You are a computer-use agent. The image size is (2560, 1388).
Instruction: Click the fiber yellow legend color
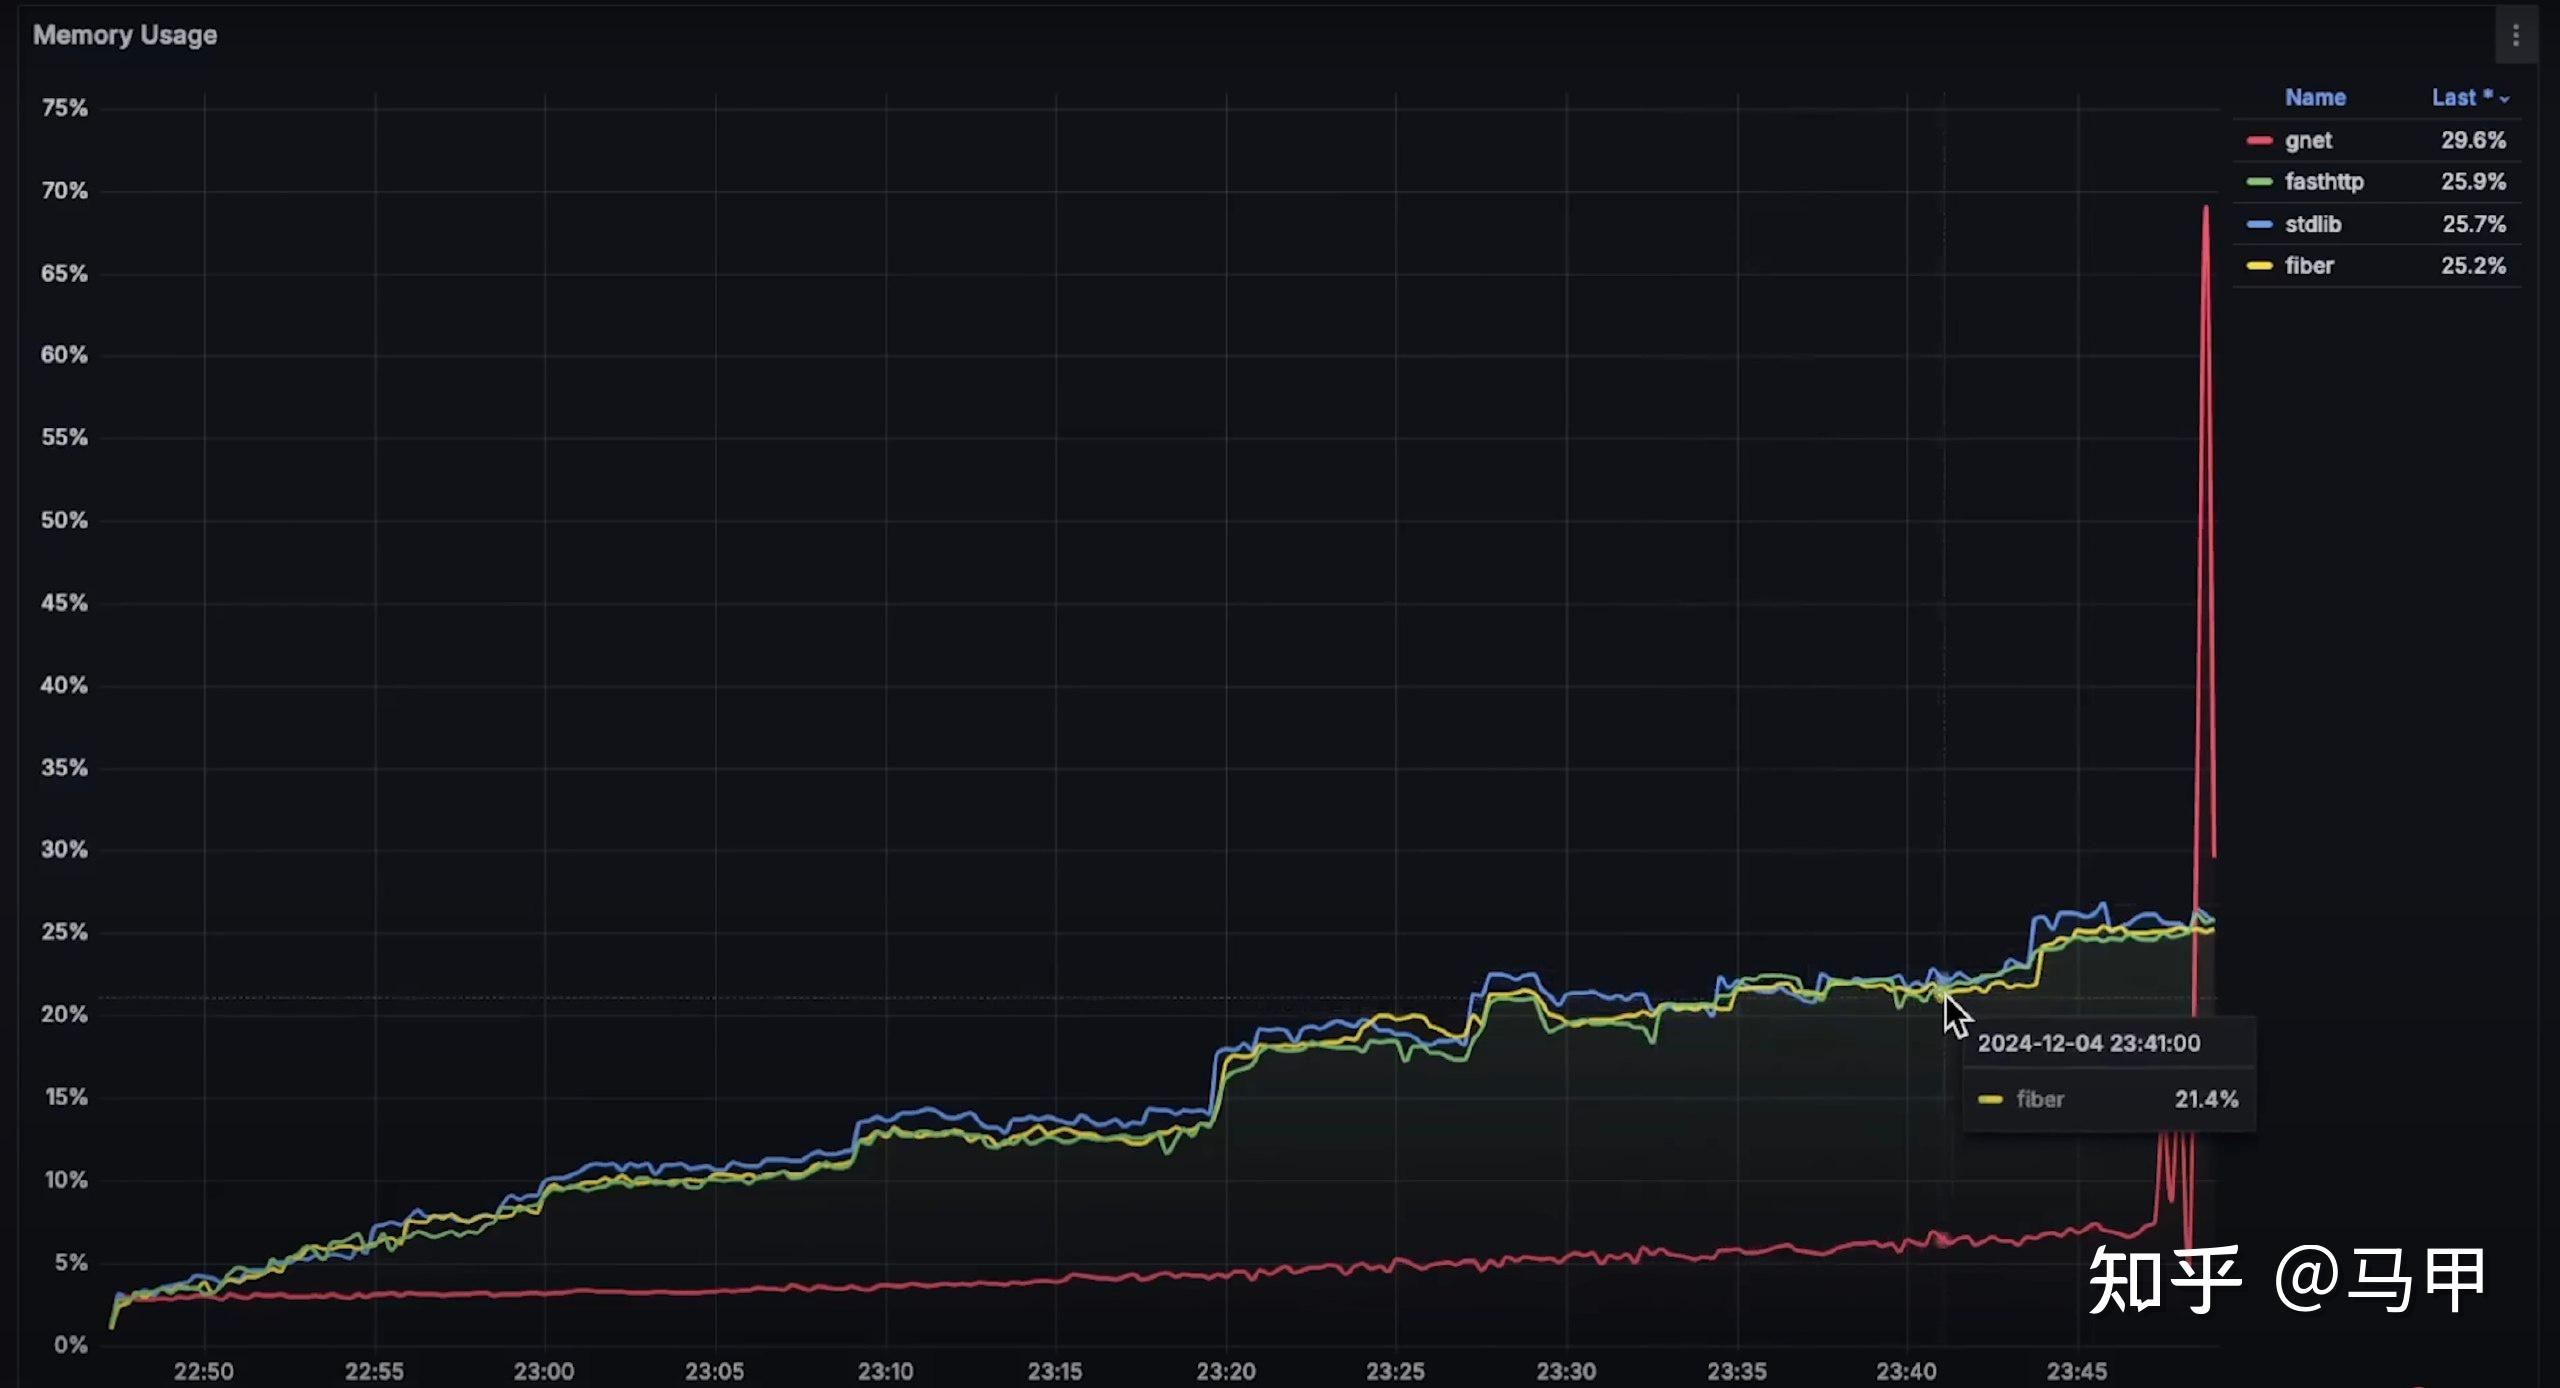[x=2259, y=266]
